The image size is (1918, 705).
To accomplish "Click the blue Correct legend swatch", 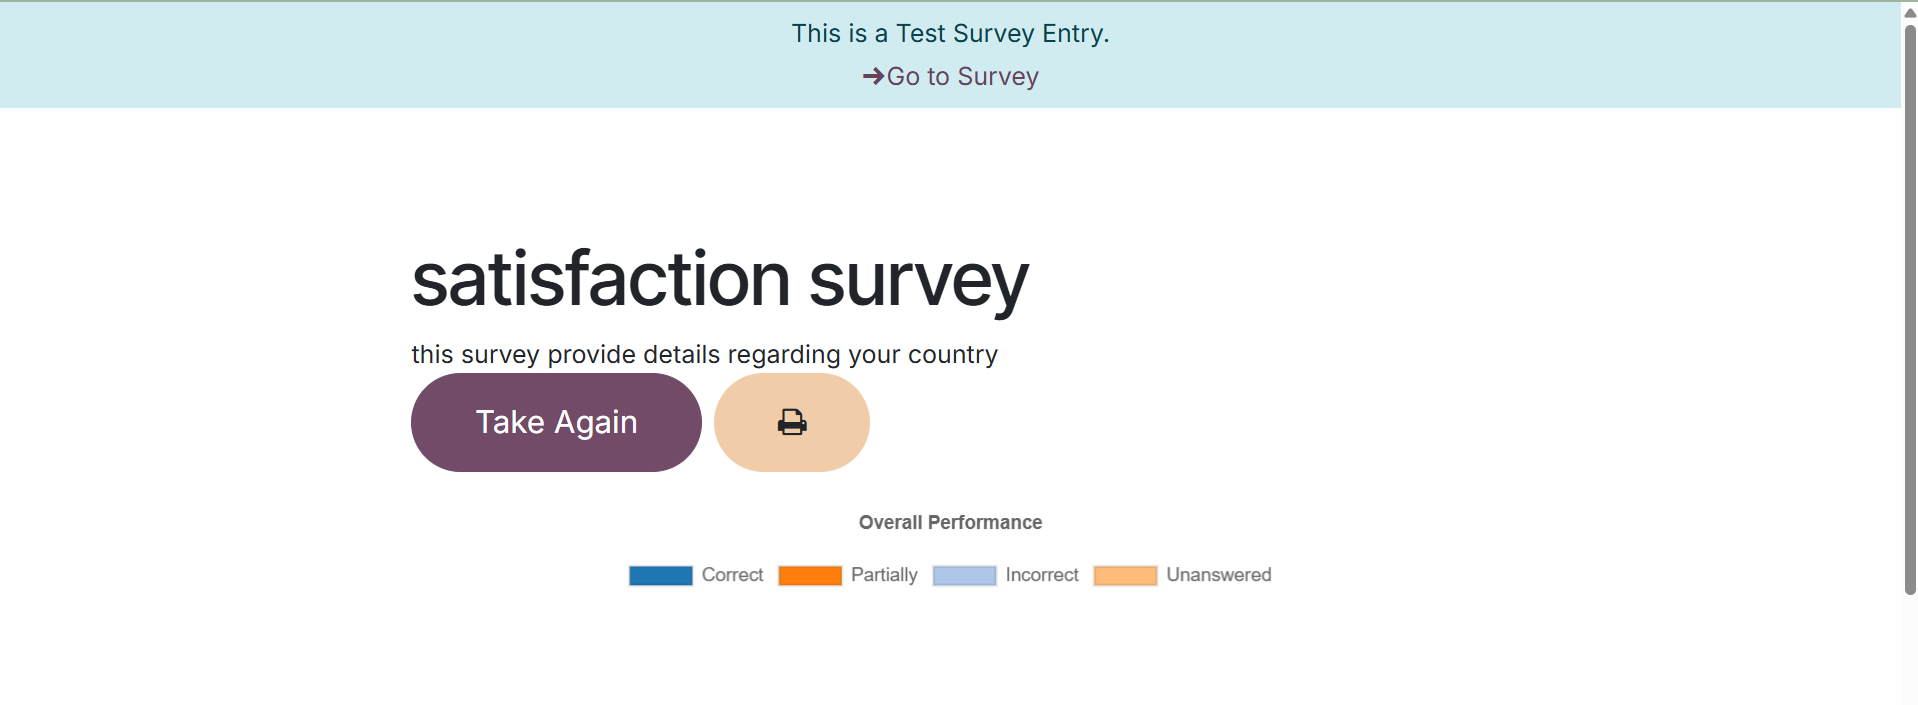I will point(660,575).
